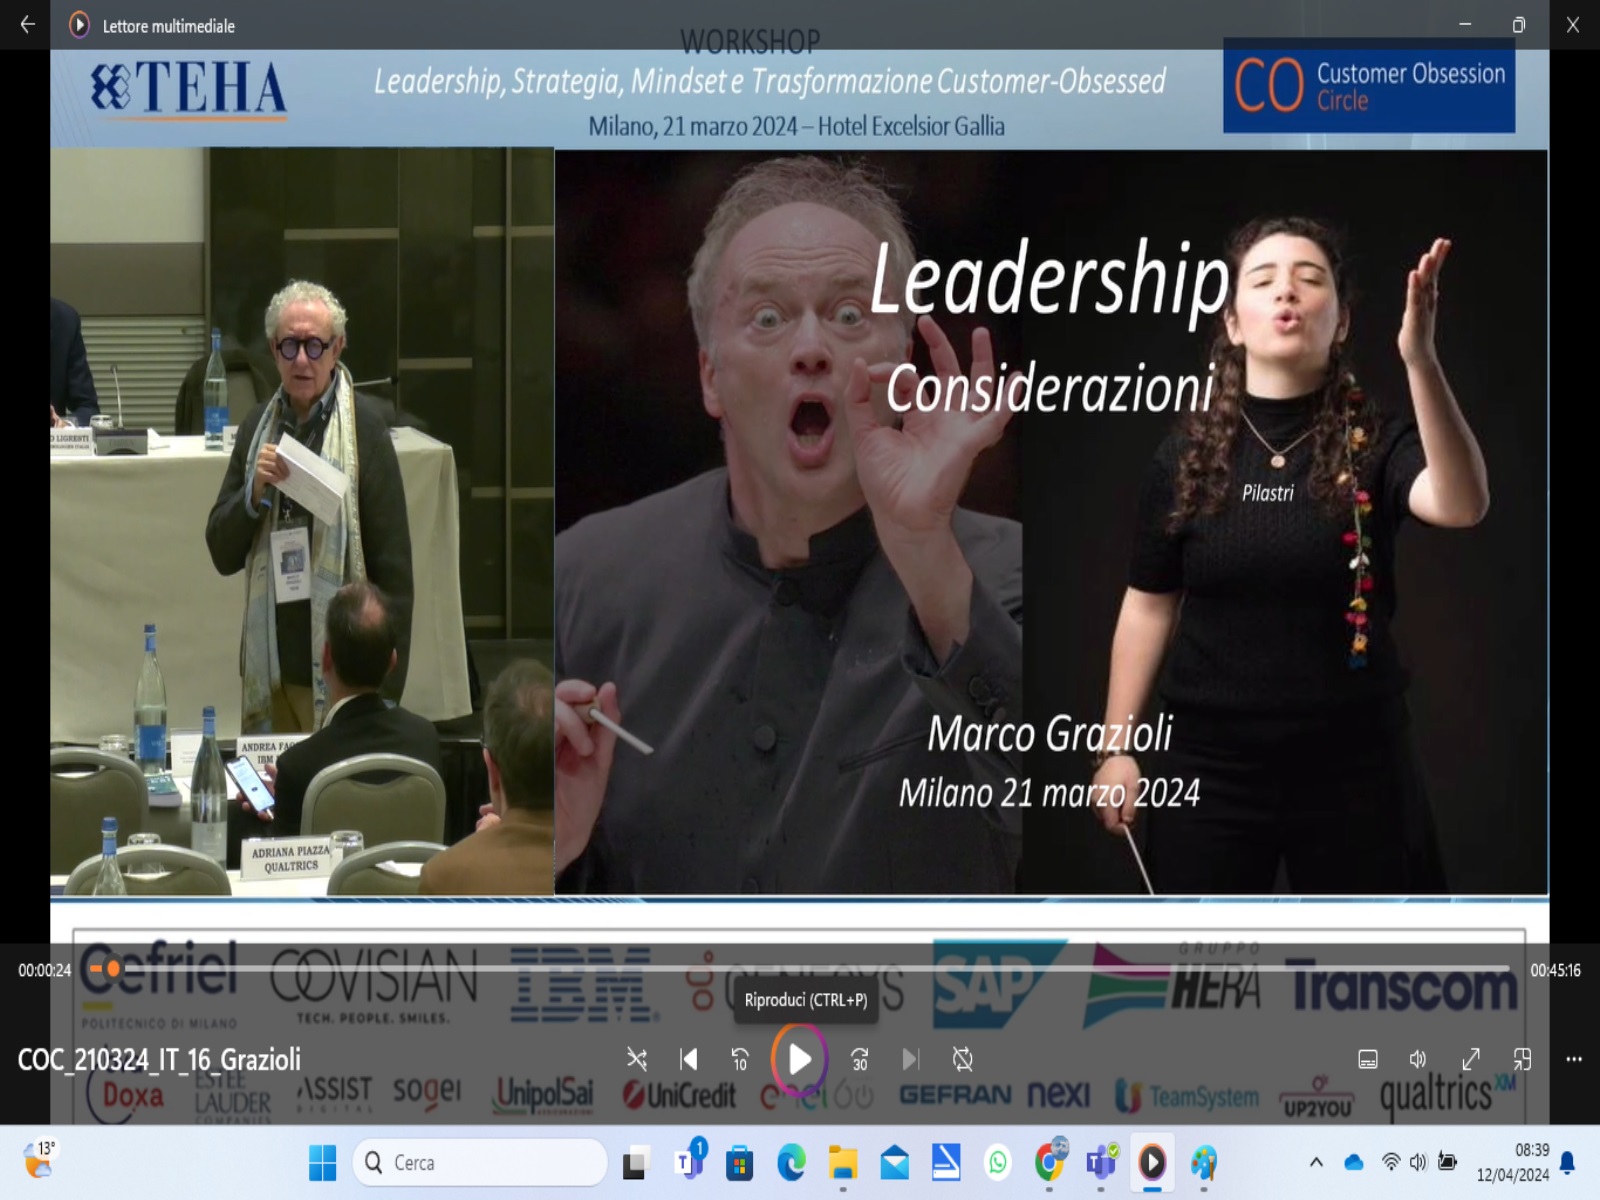Open the Wi-Fi network settings
Screen dimensions: 1600x1200
pyautogui.click(x=1390, y=1162)
